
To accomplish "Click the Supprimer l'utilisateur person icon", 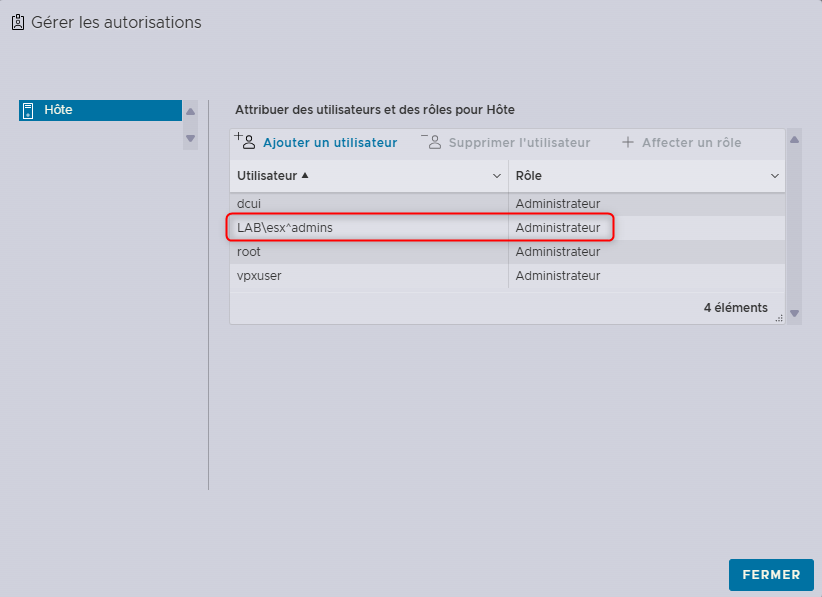I will 434,142.
